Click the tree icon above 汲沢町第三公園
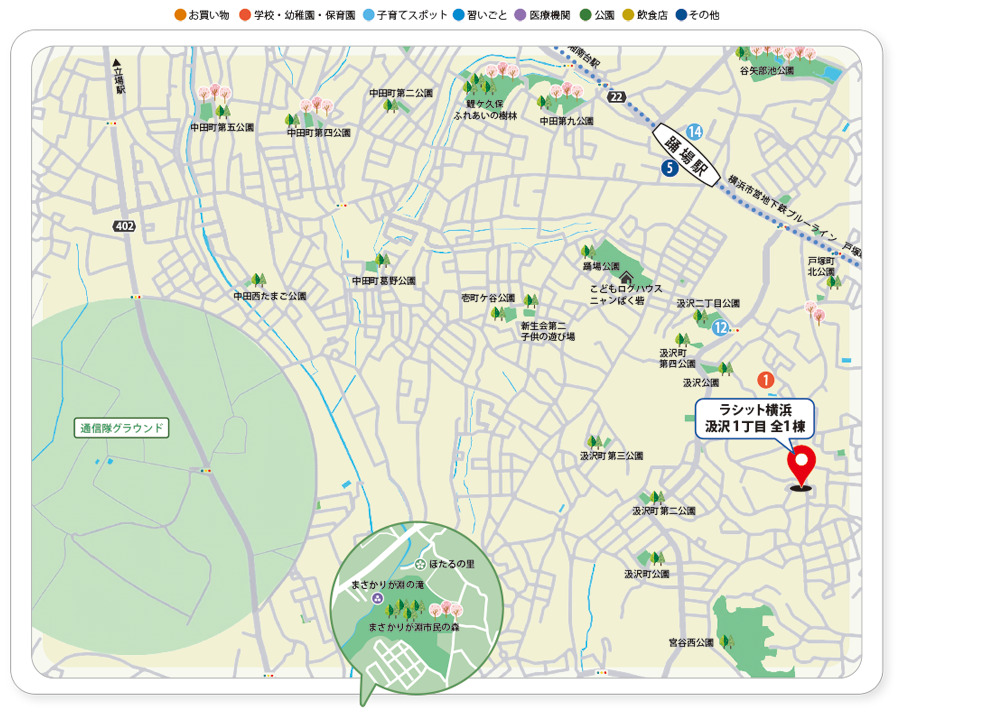Screen dimensions: 1000x717 (594, 442)
